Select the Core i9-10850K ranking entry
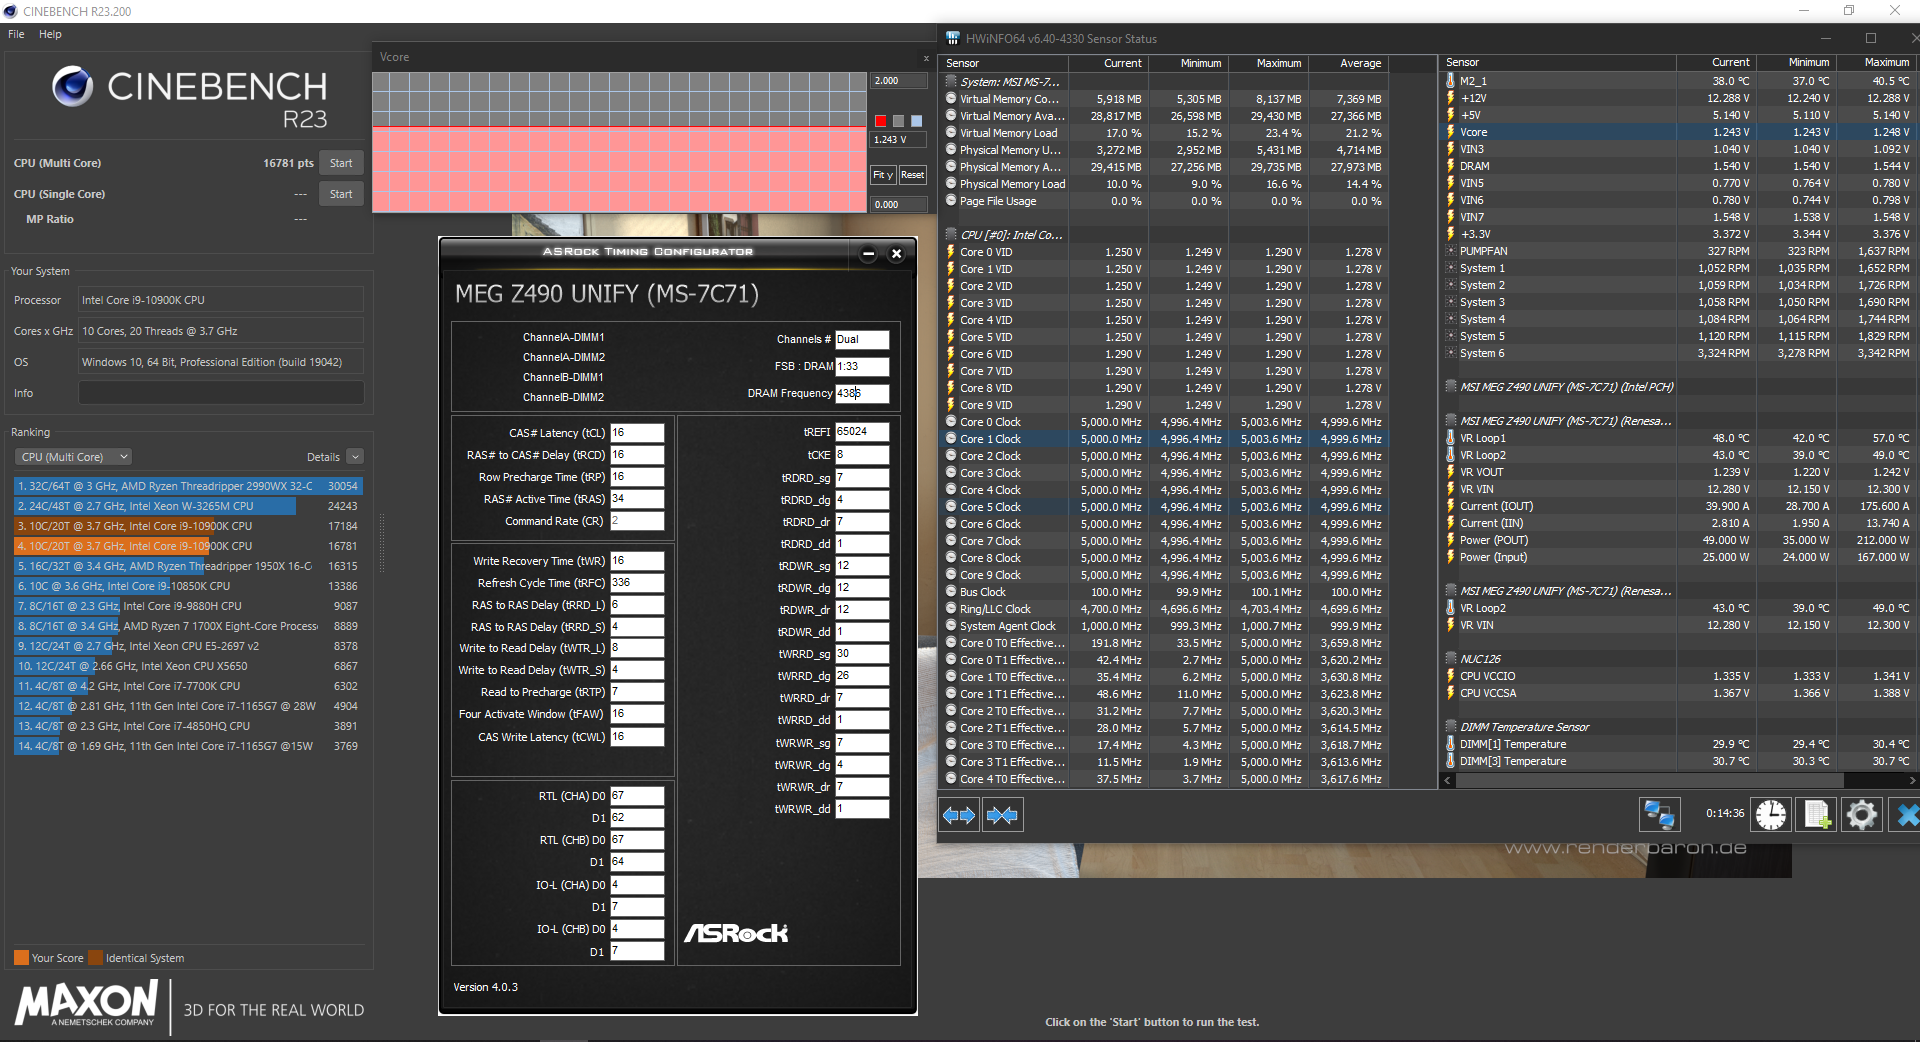This screenshot has height=1042, width=1920. click(187, 586)
